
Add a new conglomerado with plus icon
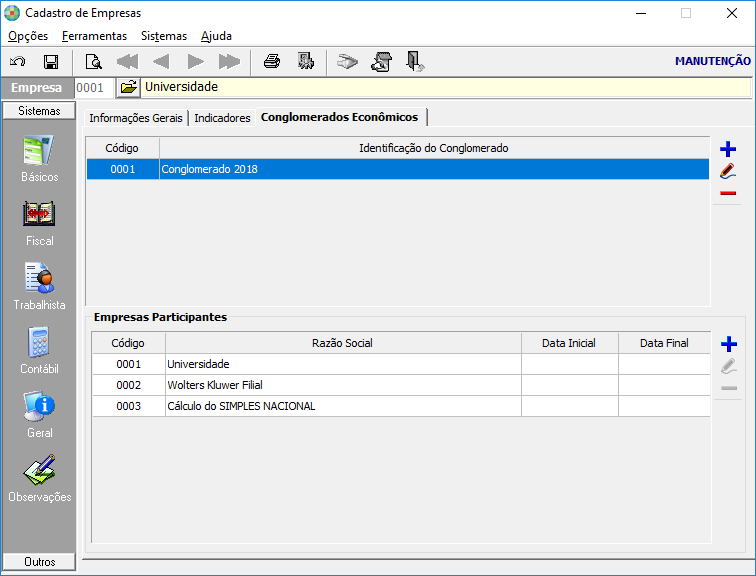point(728,149)
